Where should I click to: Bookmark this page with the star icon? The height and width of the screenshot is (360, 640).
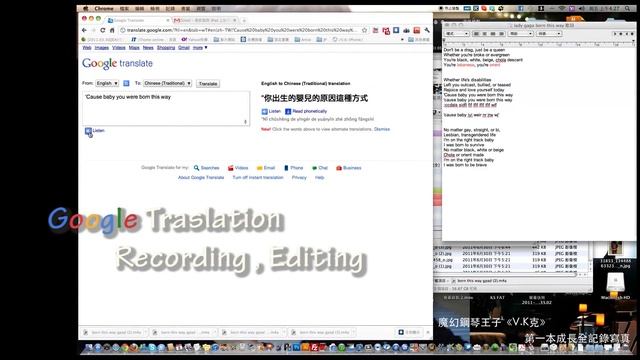(x=364, y=30)
